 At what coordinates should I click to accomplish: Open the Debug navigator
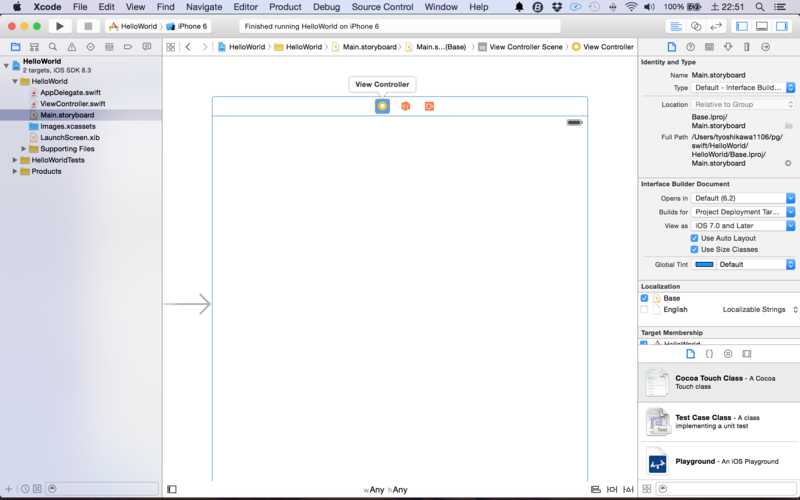pyautogui.click(x=109, y=47)
